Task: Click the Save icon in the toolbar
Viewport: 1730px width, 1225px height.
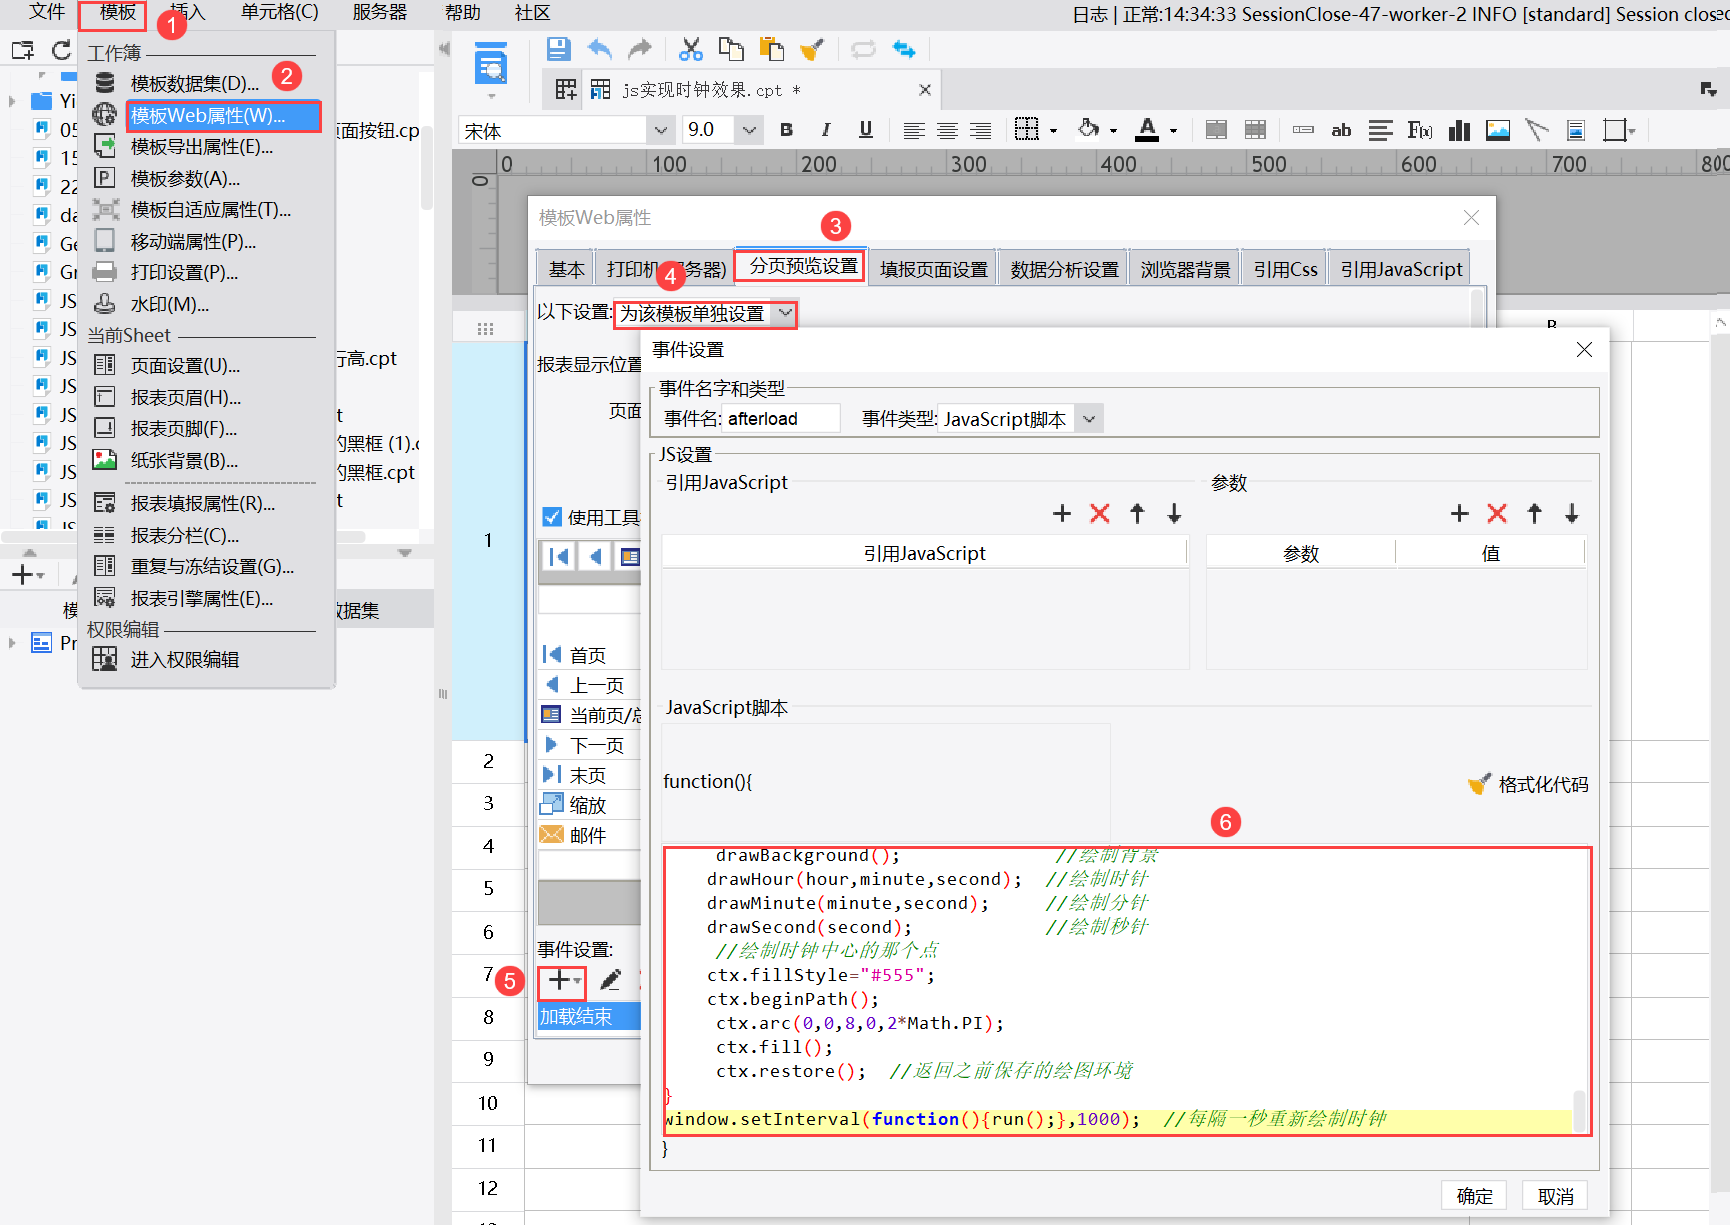Action: (558, 49)
